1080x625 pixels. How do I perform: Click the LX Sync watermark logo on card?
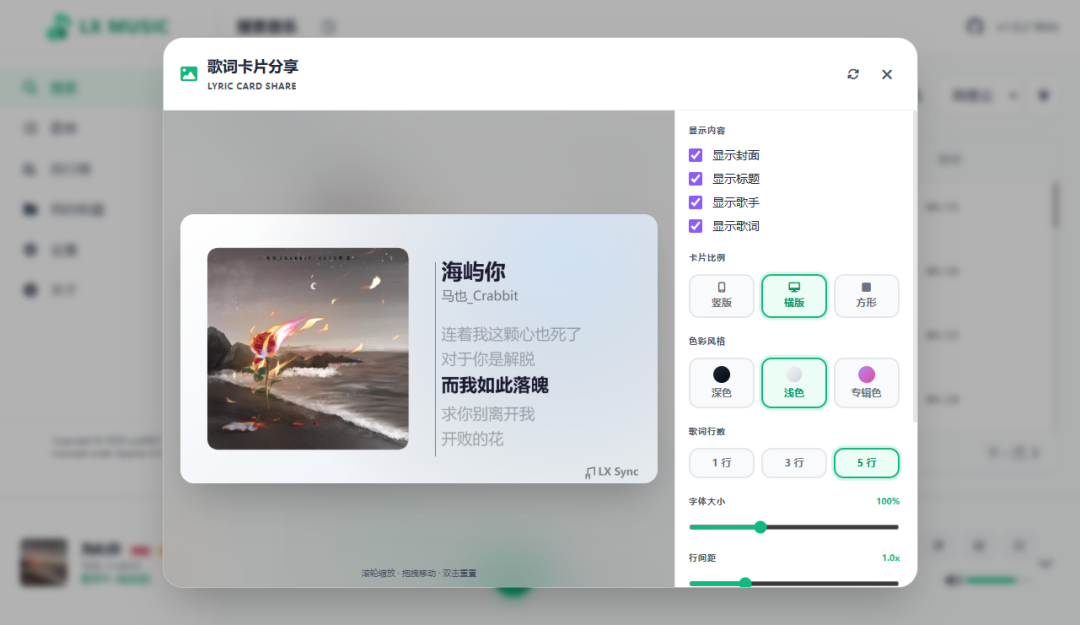(x=612, y=472)
